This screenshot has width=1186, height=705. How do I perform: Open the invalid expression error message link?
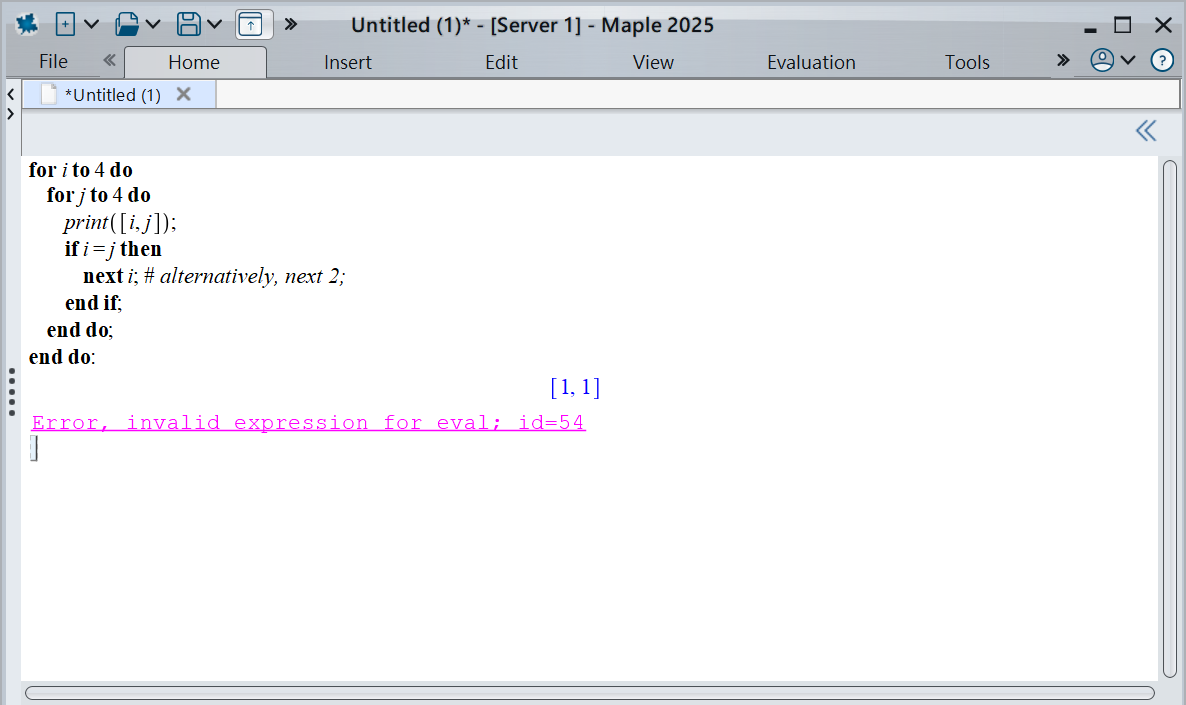(308, 423)
